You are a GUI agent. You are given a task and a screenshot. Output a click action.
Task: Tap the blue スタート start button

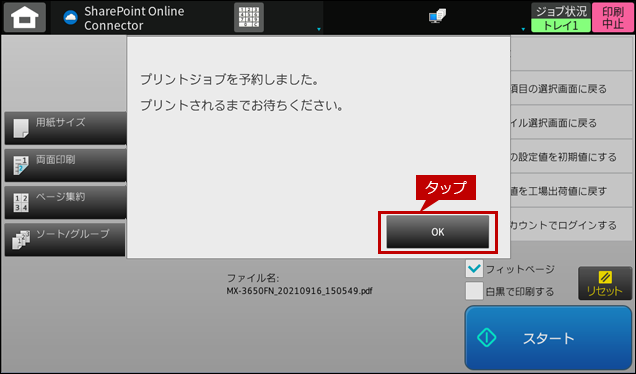click(548, 337)
